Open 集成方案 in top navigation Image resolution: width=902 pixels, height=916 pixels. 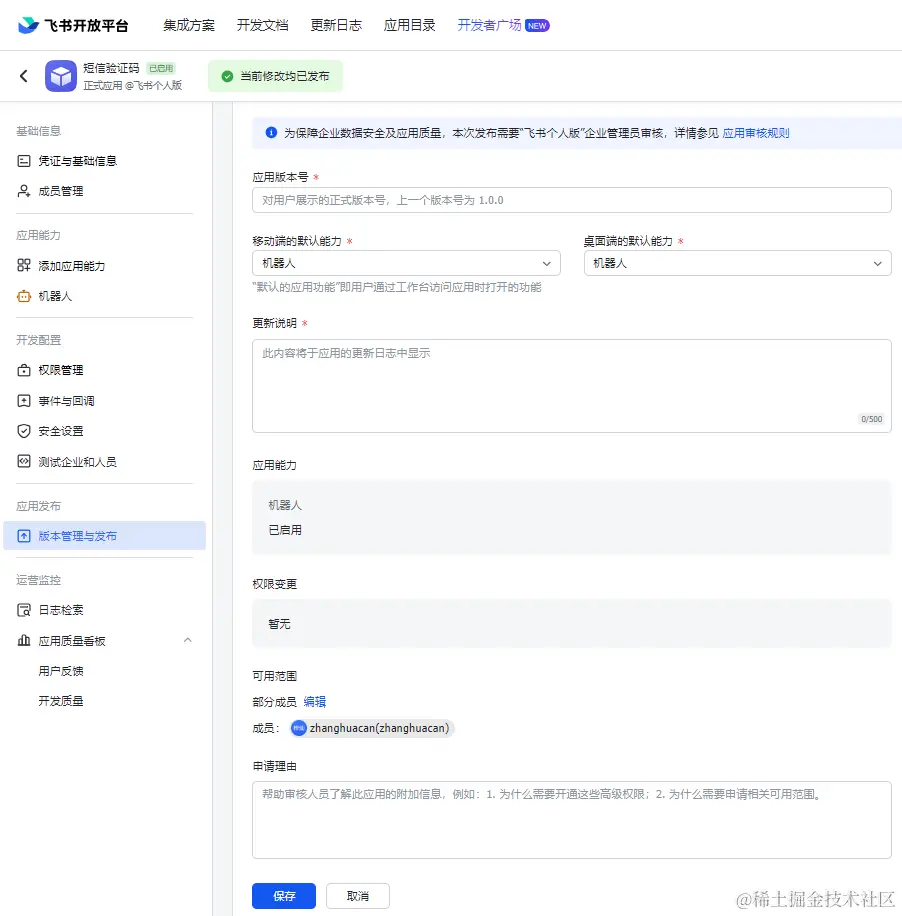click(189, 25)
